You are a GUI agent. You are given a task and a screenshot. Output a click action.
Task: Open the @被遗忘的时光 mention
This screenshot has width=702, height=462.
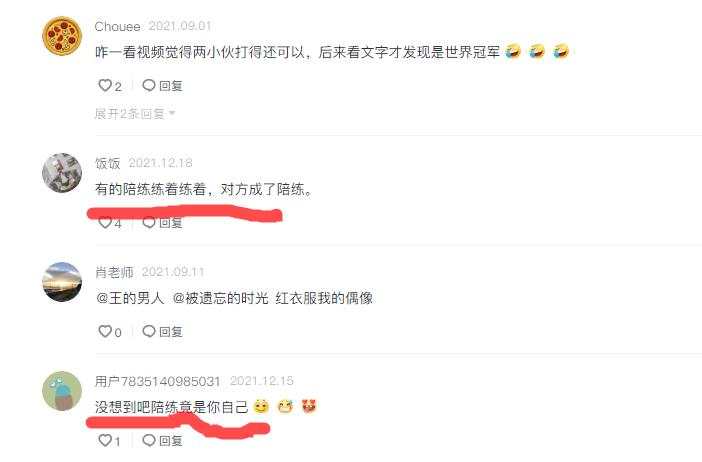click(220, 298)
